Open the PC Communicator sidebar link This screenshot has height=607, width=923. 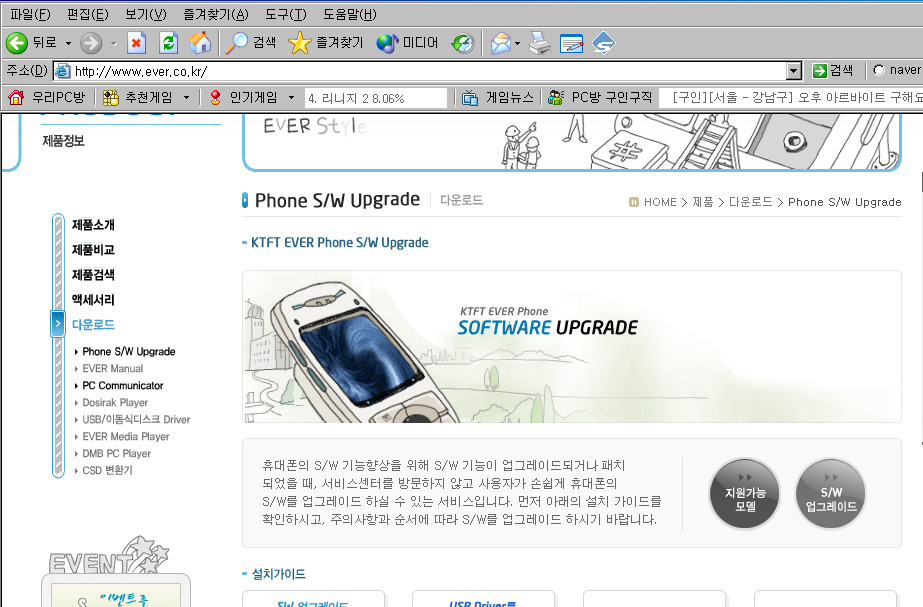(122, 386)
